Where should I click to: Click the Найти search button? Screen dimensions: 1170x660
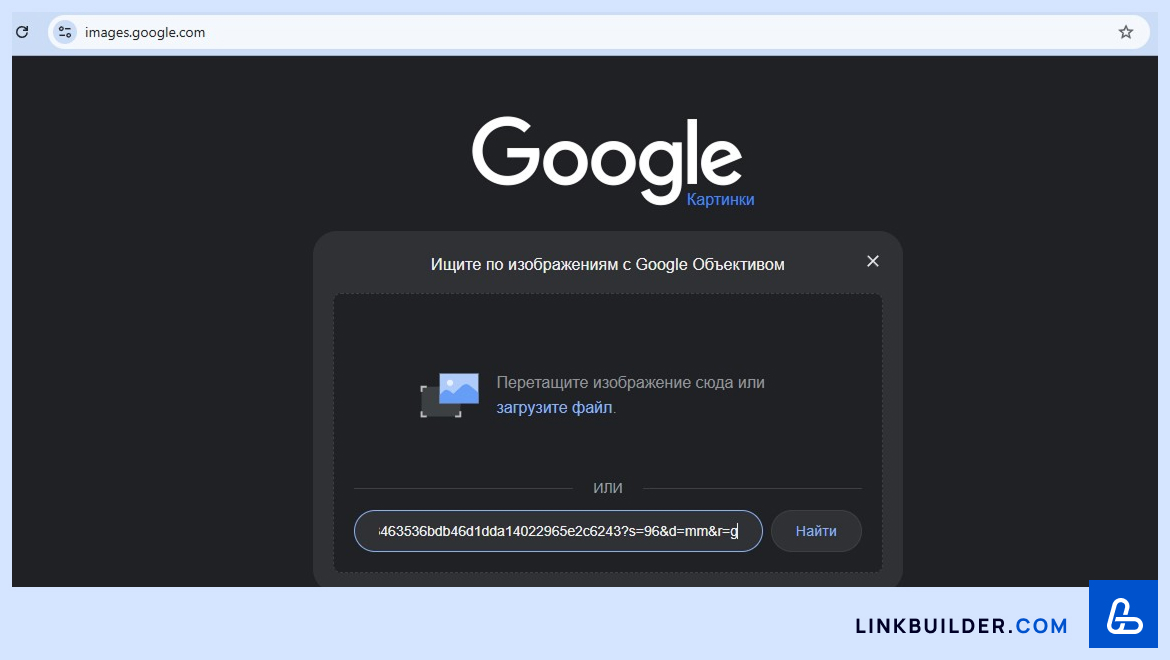click(x=816, y=531)
